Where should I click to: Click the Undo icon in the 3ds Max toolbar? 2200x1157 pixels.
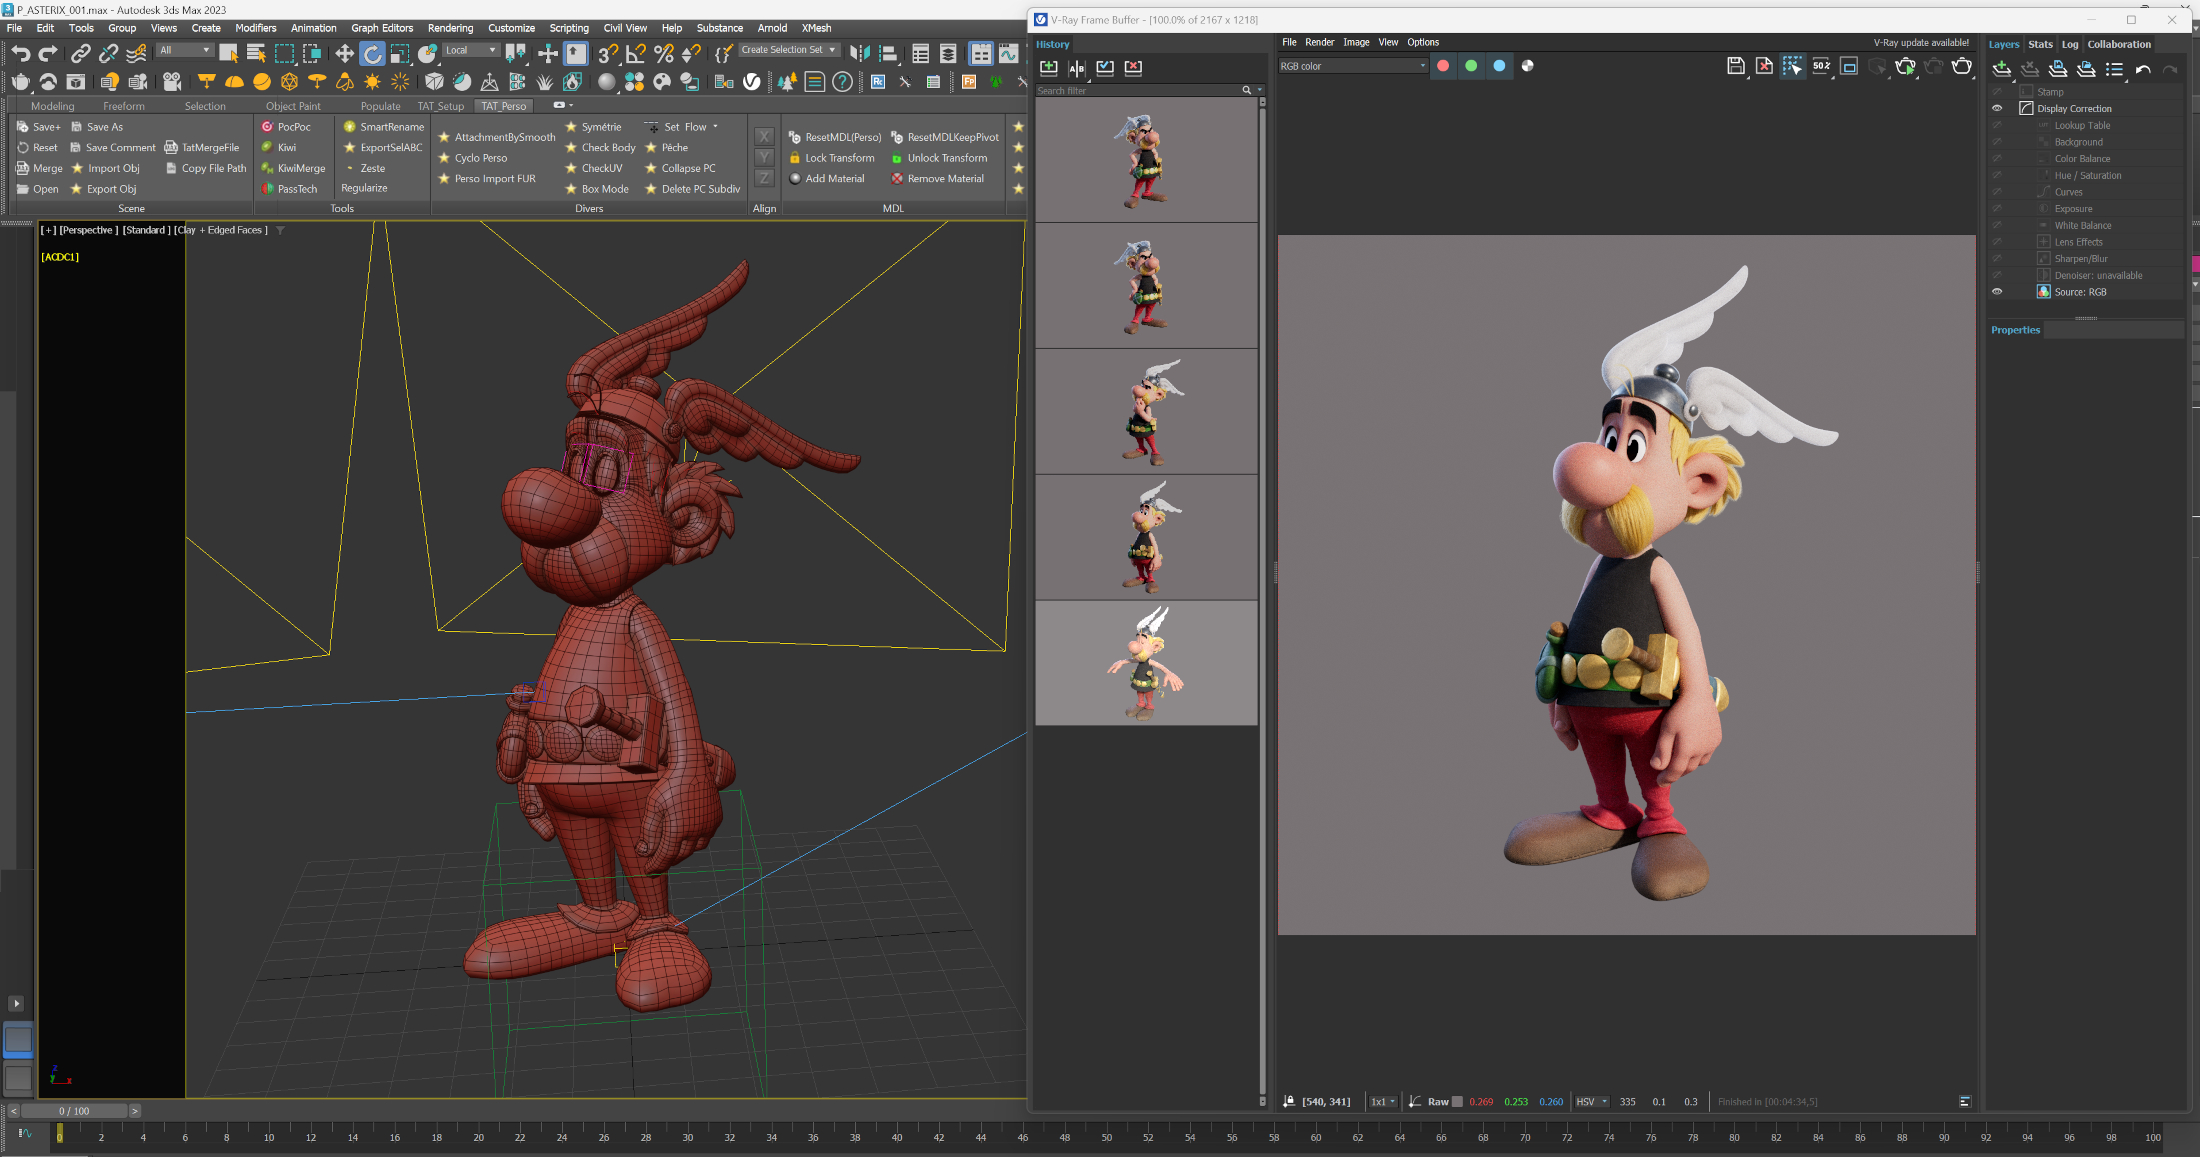(20, 54)
